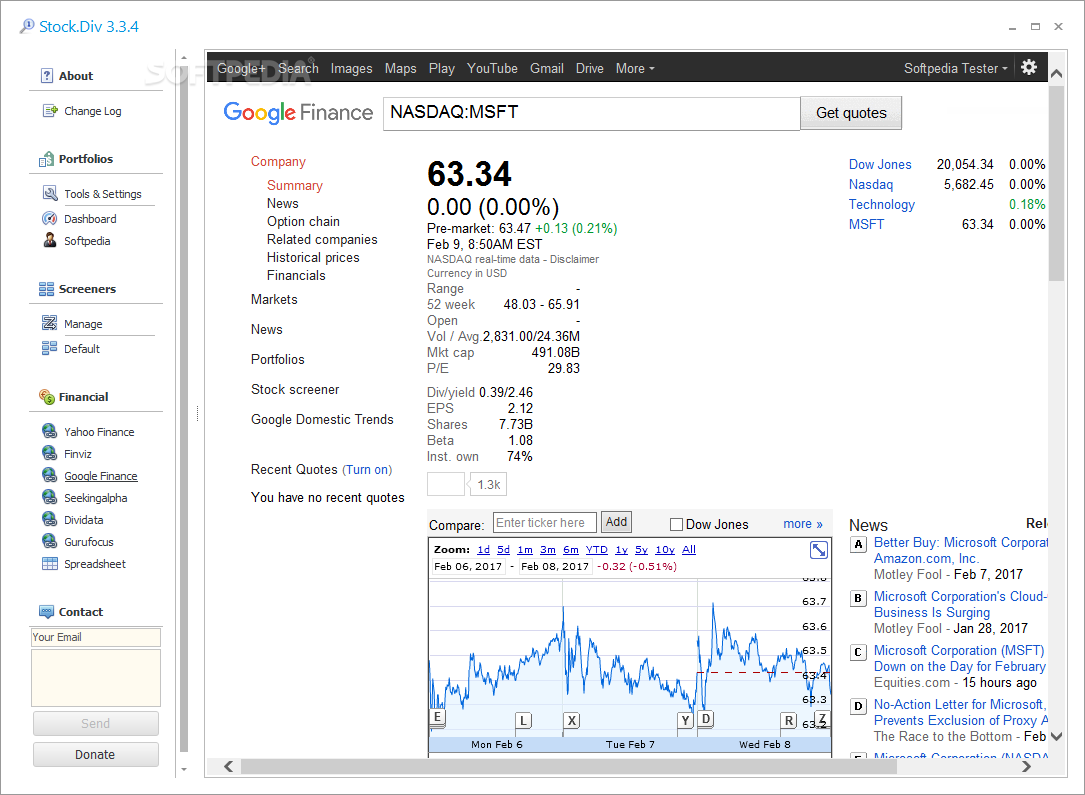Expand the More dropdown in Google bar

pyautogui.click(x=635, y=68)
